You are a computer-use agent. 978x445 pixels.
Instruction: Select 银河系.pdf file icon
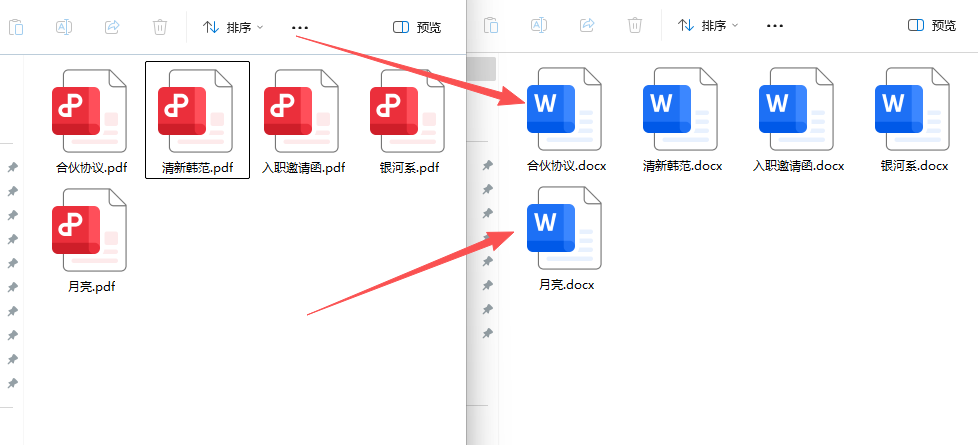click(407, 111)
